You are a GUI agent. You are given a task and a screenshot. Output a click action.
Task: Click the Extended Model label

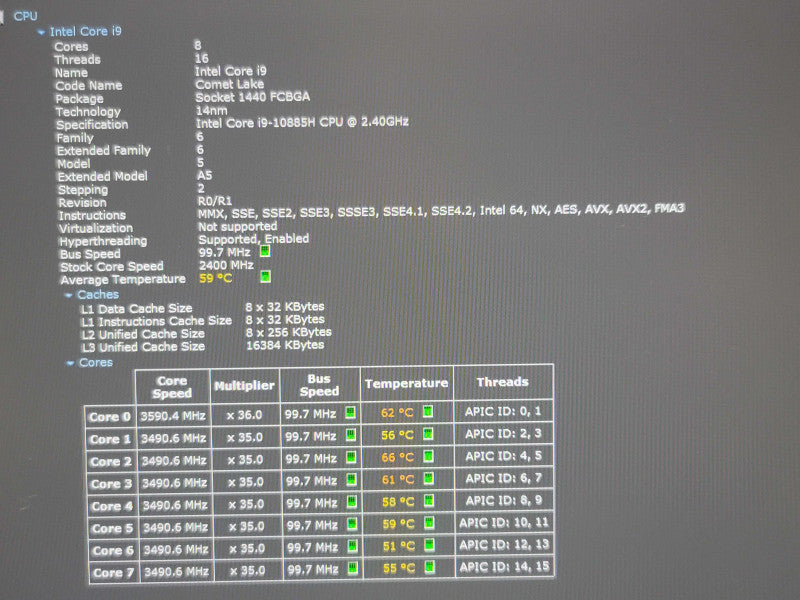tap(103, 177)
